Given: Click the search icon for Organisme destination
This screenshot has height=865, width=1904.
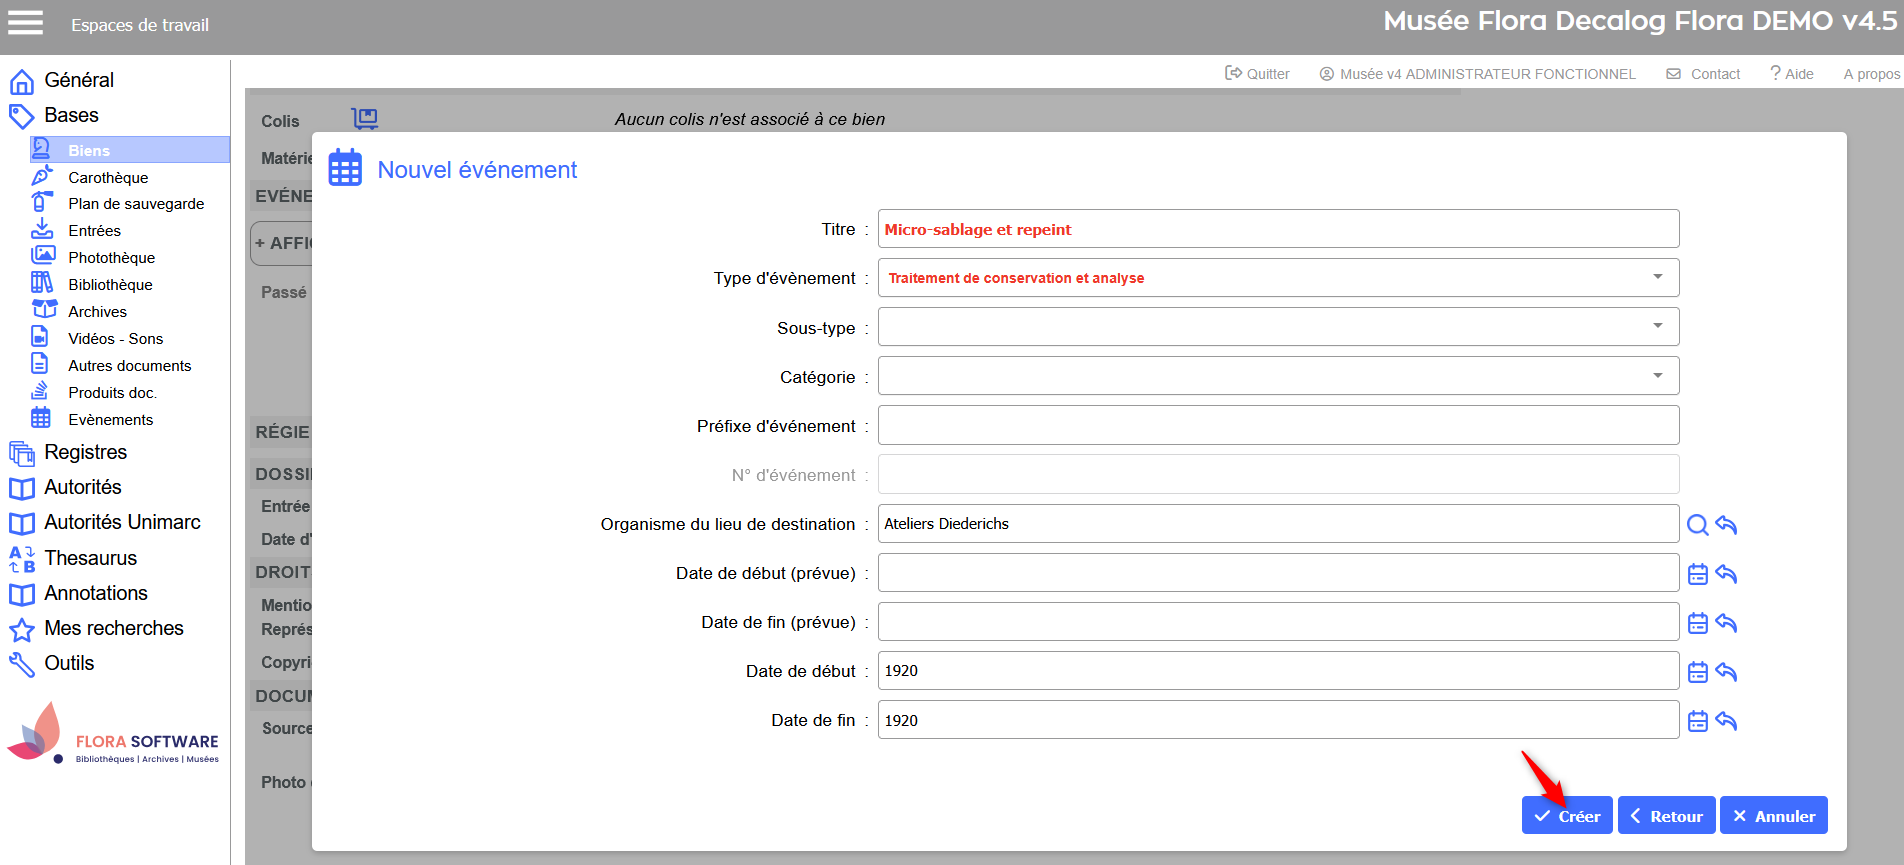Looking at the screenshot, I should pos(1697,525).
